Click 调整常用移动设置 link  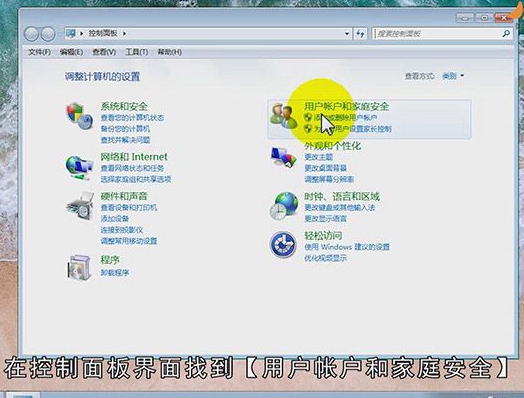click(129, 241)
